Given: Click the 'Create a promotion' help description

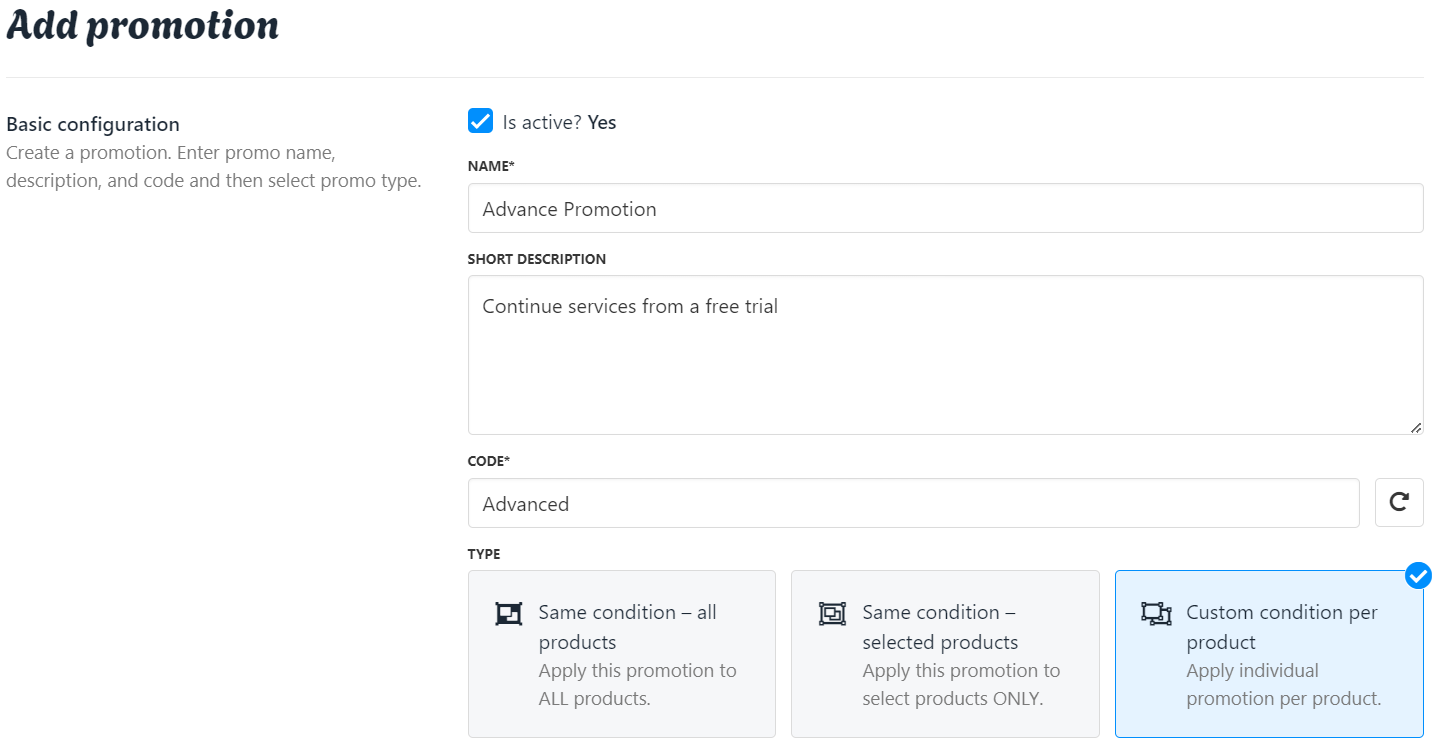Looking at the screenshot, I should [214, 168].
